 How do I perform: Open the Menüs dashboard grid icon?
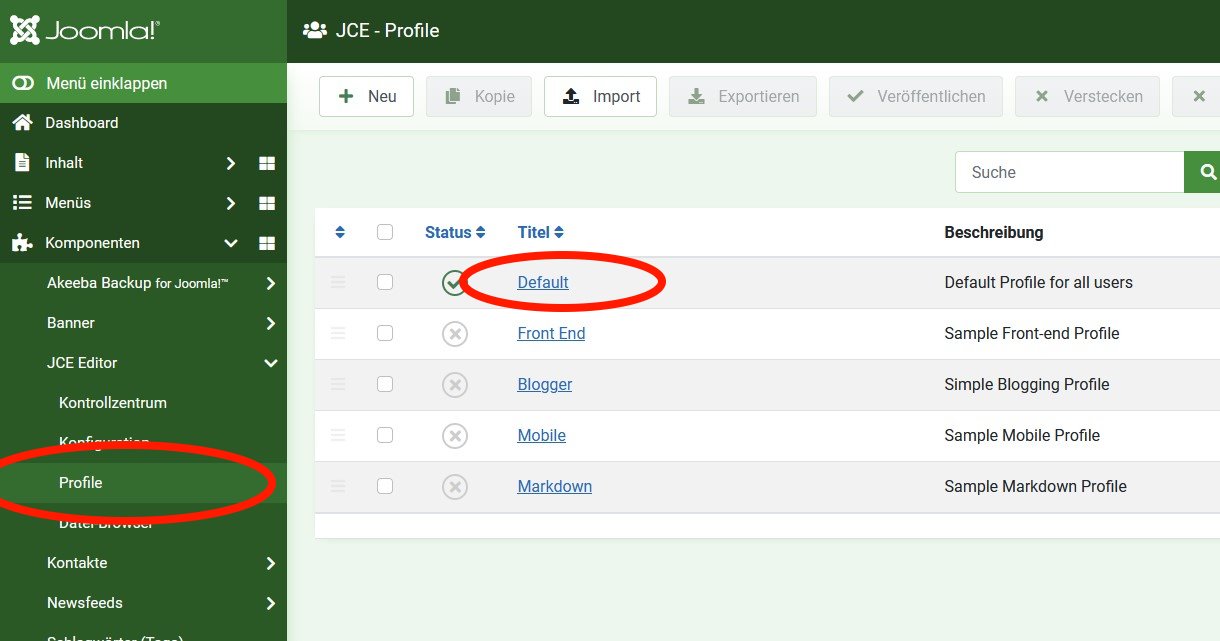coord(267,203)
